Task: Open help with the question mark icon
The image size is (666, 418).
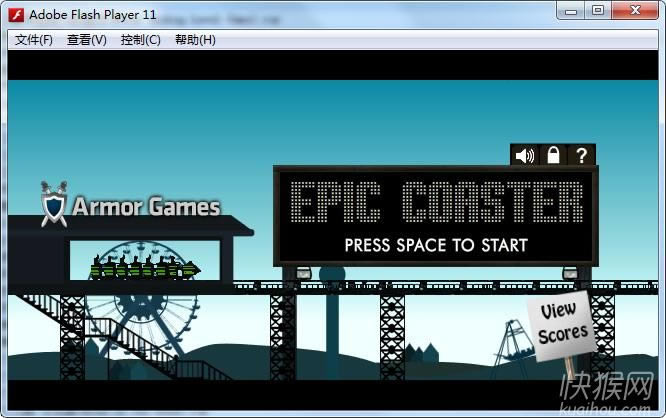Action: (x=581, y=155)
